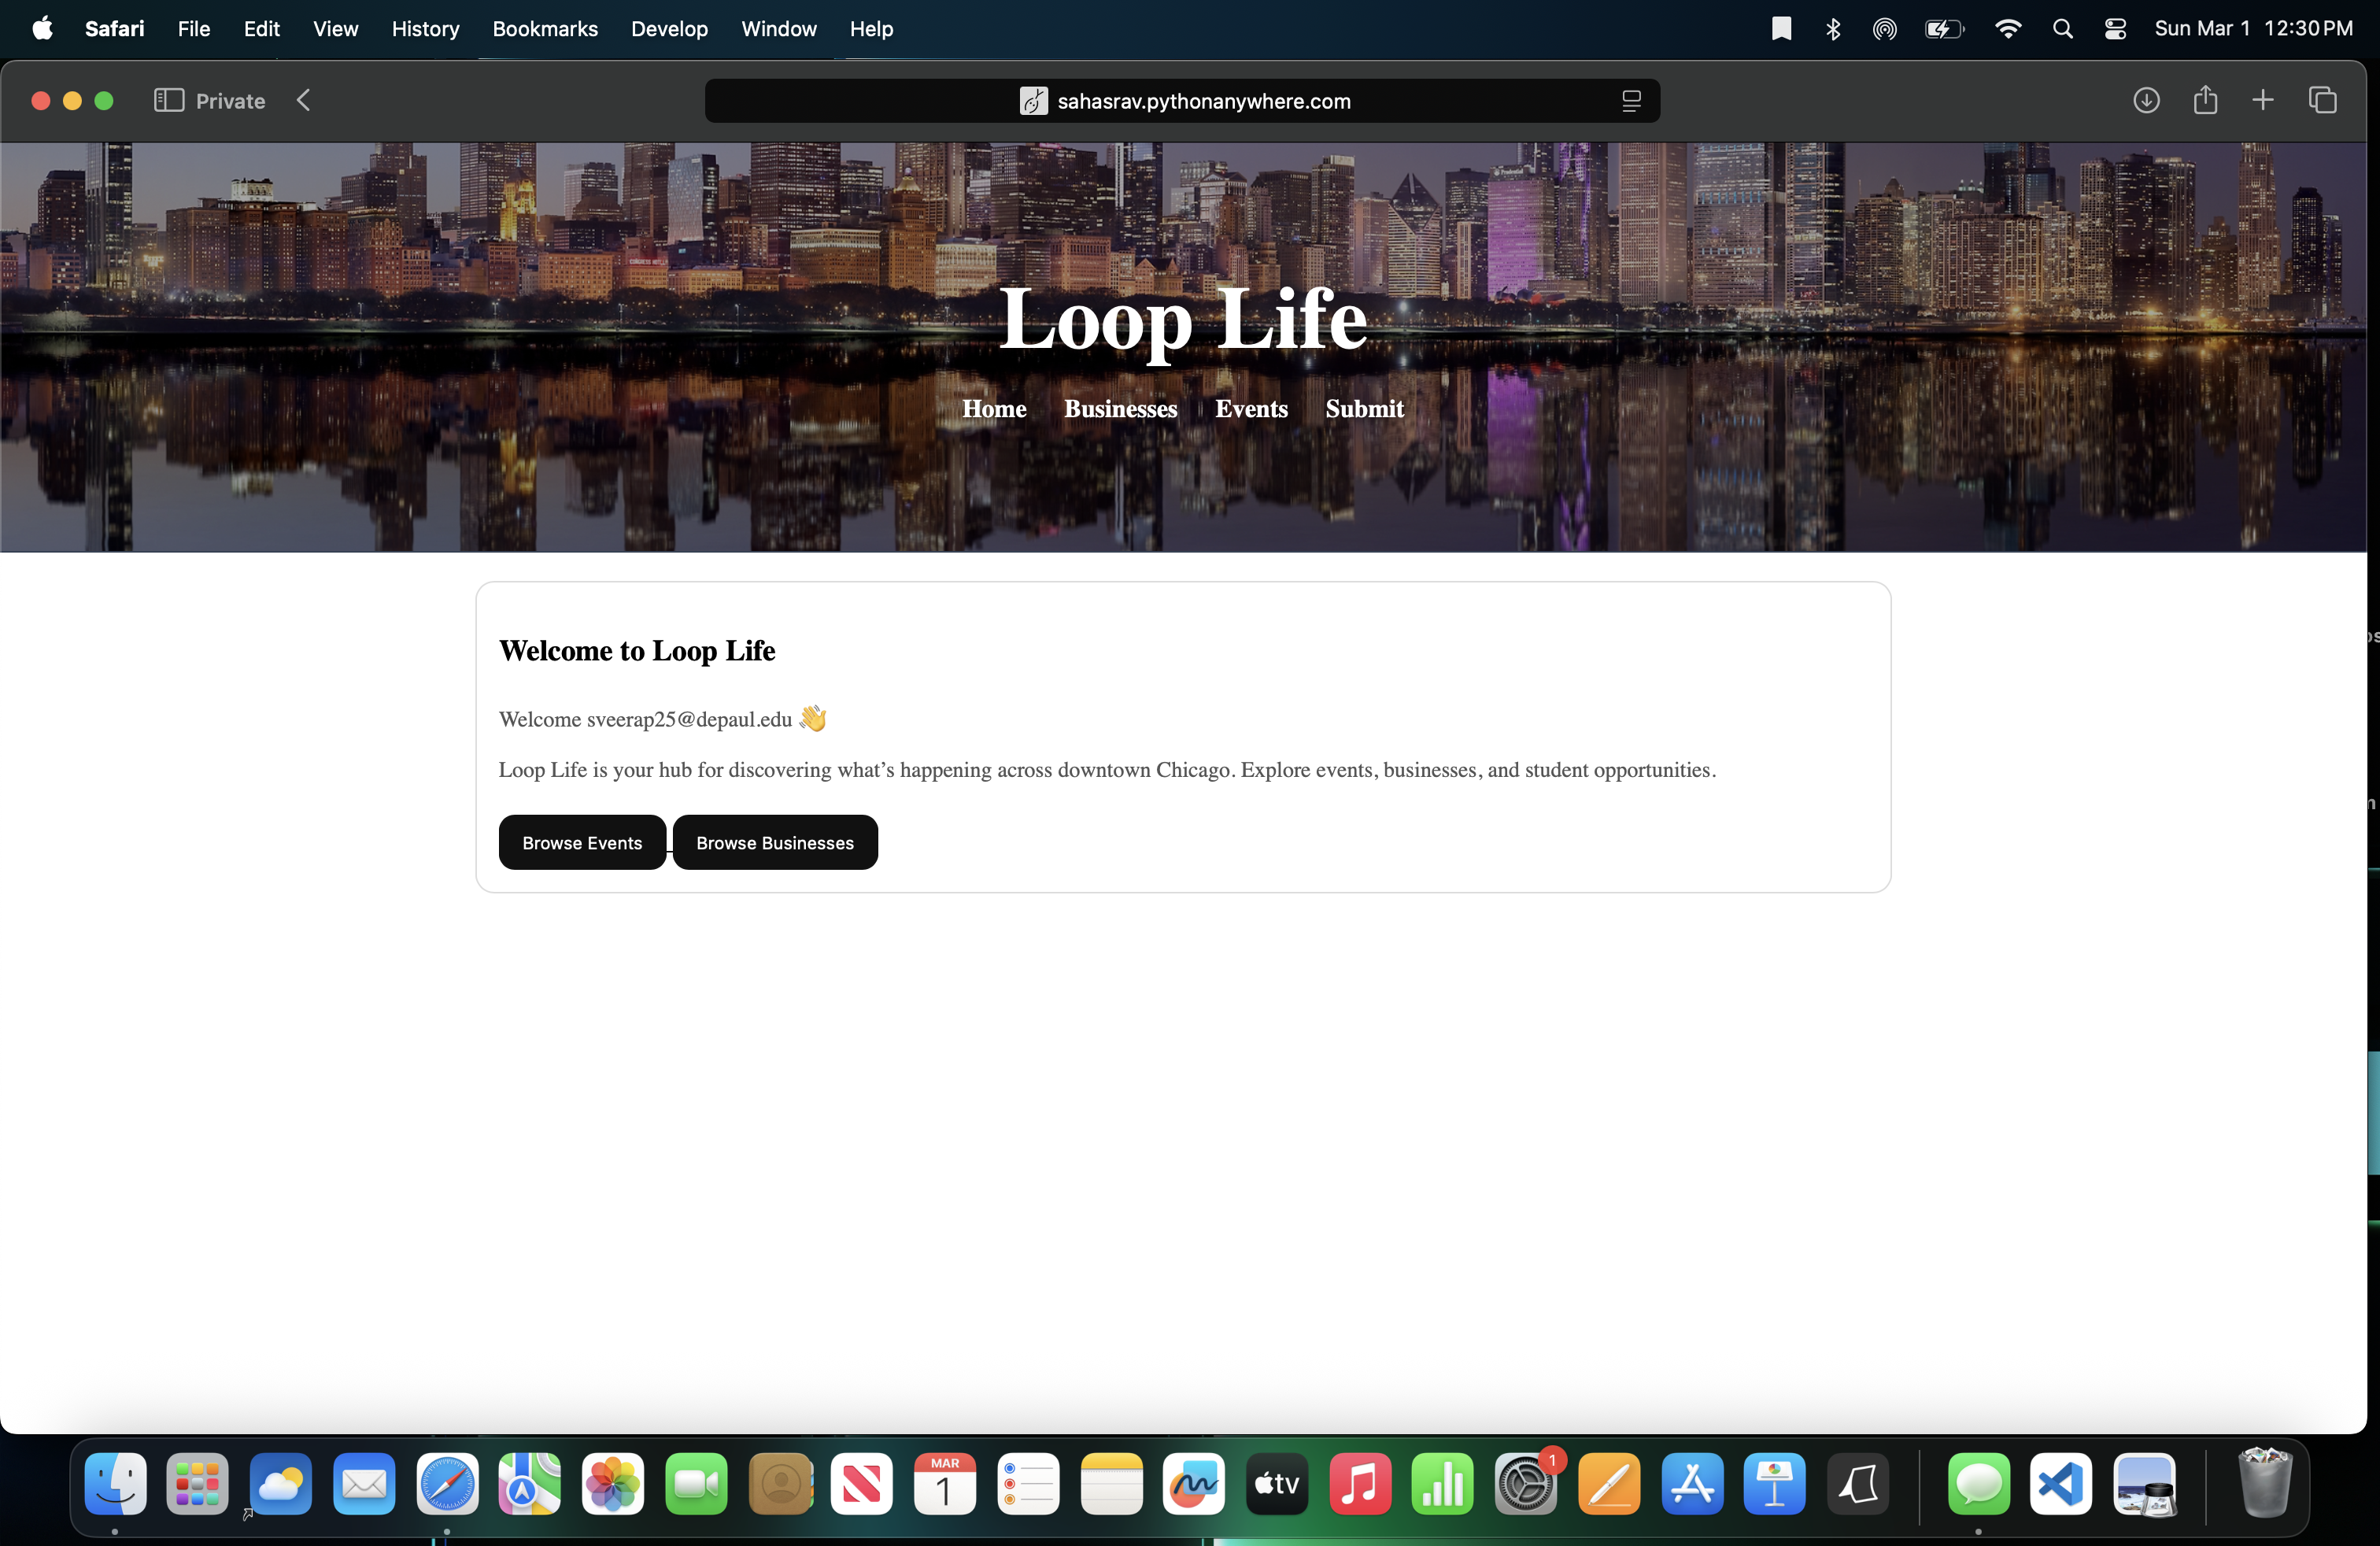Viewport: 2380px width, 1546px height.
Task: Expand the battery status menu
Action: pyautogui.click(x=1943, y=29)
